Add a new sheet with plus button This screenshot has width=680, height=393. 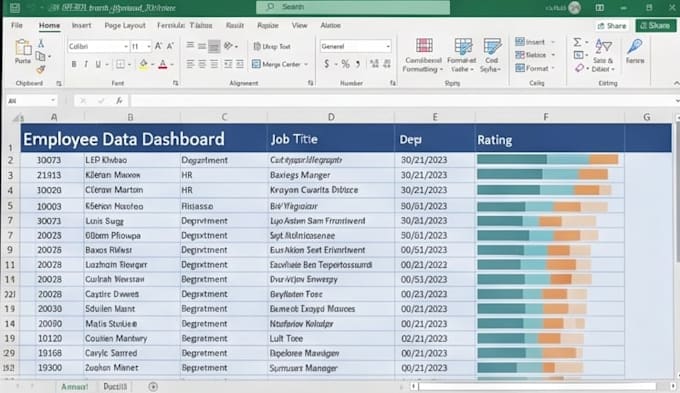pos(153,386)
